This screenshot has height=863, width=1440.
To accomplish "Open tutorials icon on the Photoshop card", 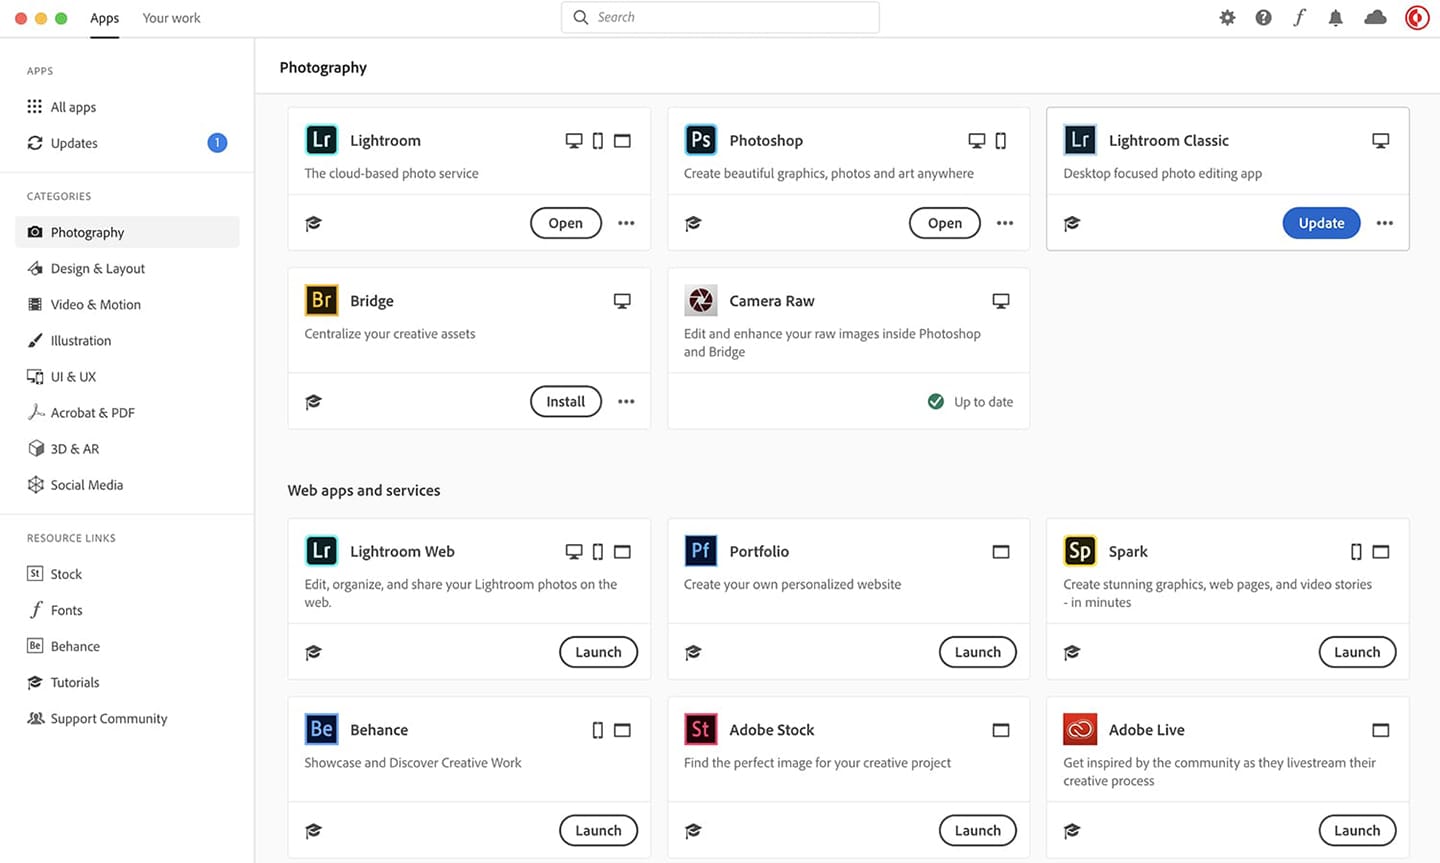I will [x=693, y=223].
